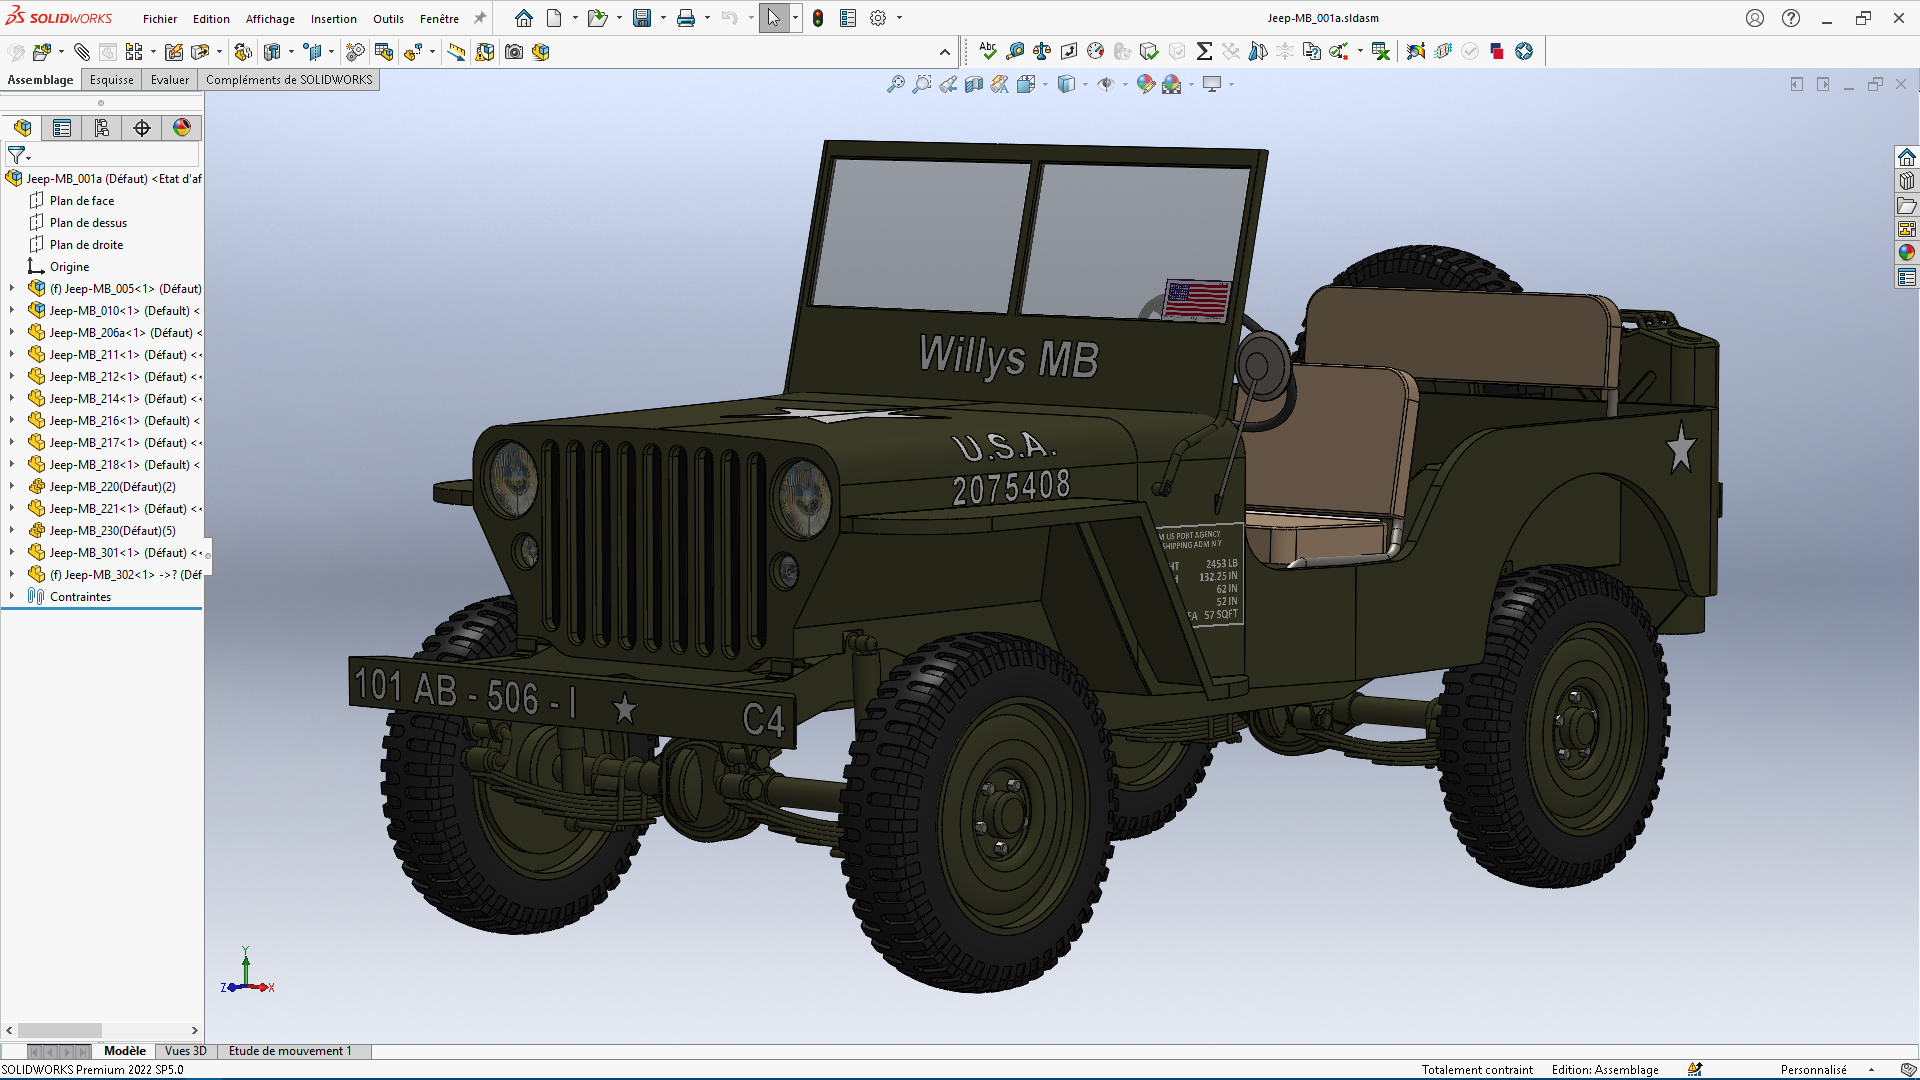1920x1080 pixels.
Task: Click the Home welcome icon
Action: tap(524, 18)
